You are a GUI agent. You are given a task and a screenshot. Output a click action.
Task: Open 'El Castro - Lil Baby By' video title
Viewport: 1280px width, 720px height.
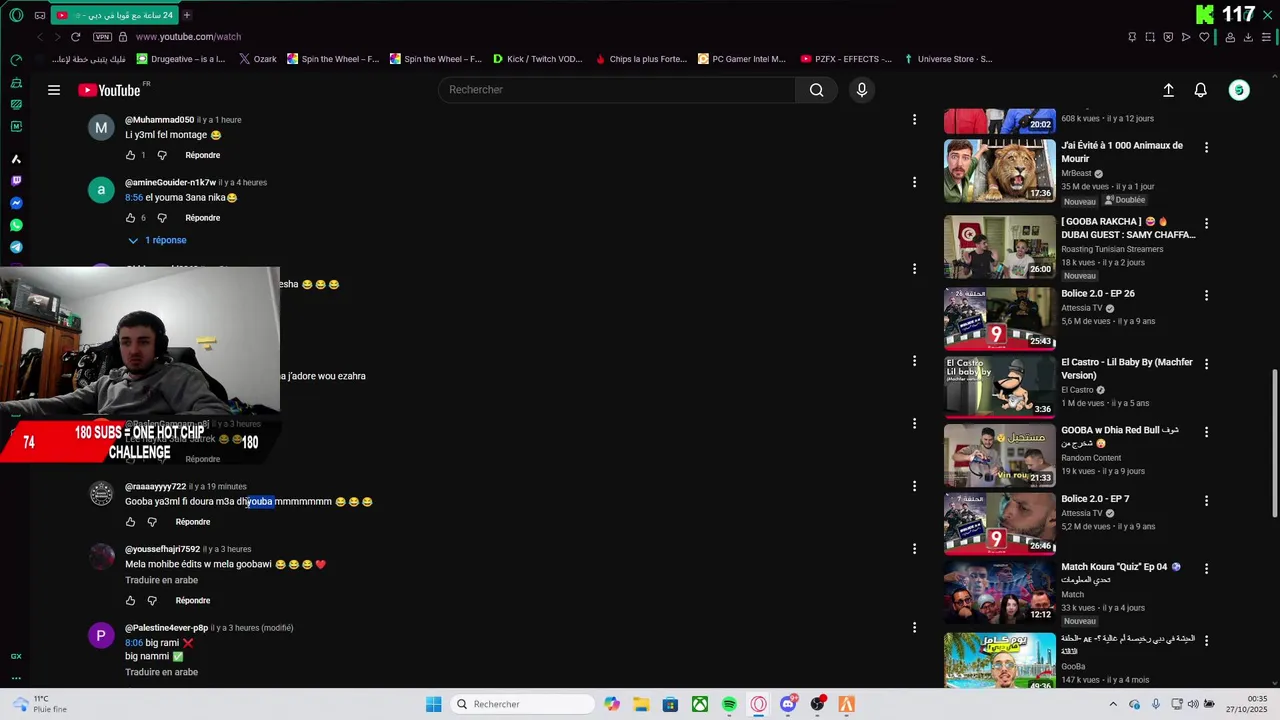pos(1127,369)
